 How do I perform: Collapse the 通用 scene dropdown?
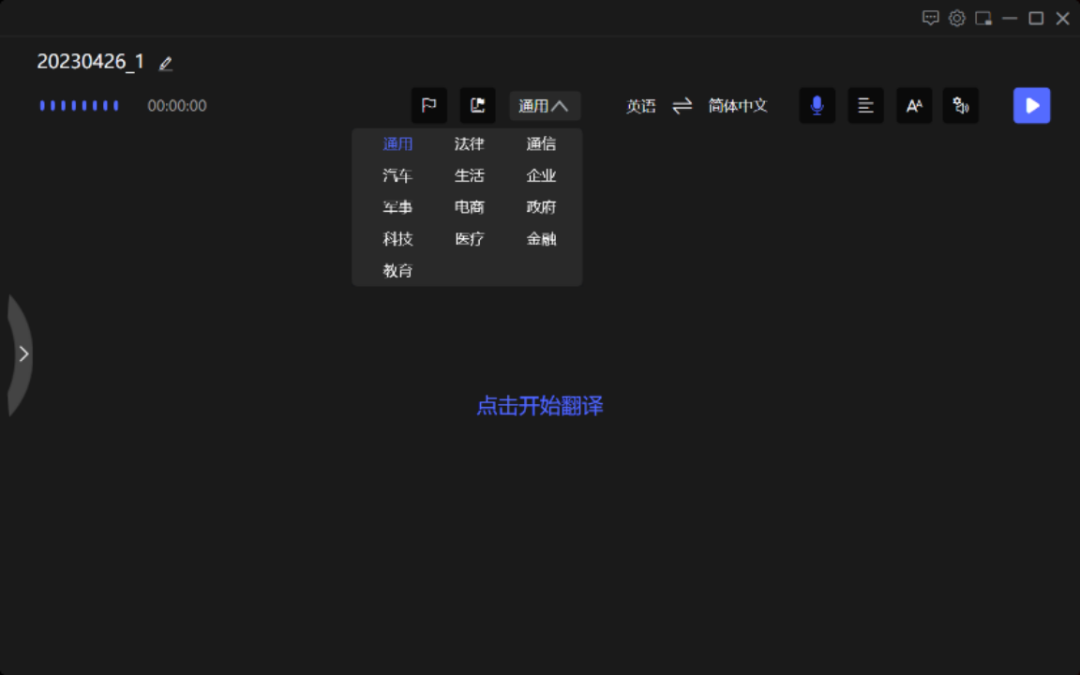(x=544, y=105)
